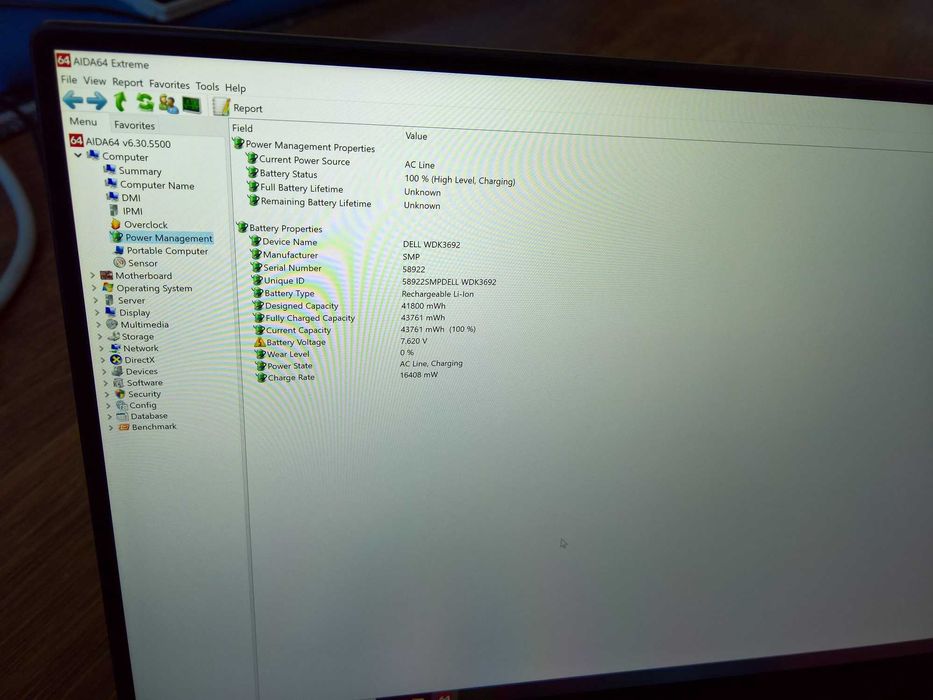Select the Power State row
Screen dimensions: 933x700
point(284,365)
